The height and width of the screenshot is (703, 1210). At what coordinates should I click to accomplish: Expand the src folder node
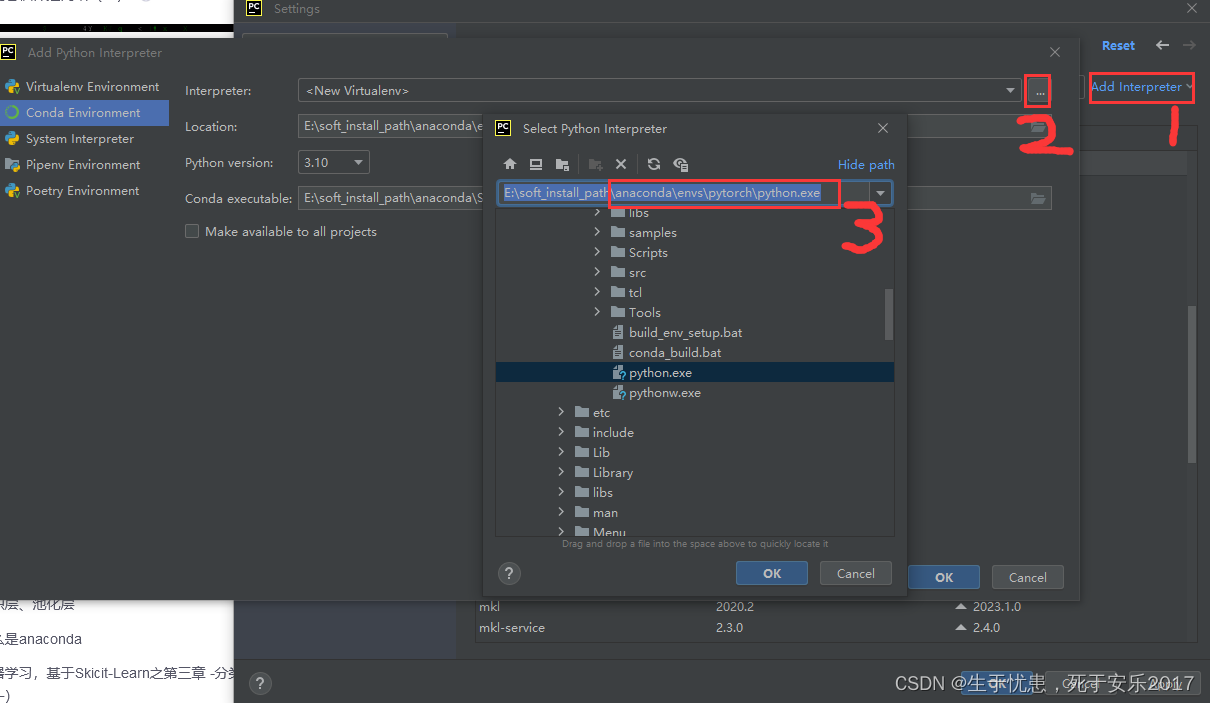(x=597, y=272)
